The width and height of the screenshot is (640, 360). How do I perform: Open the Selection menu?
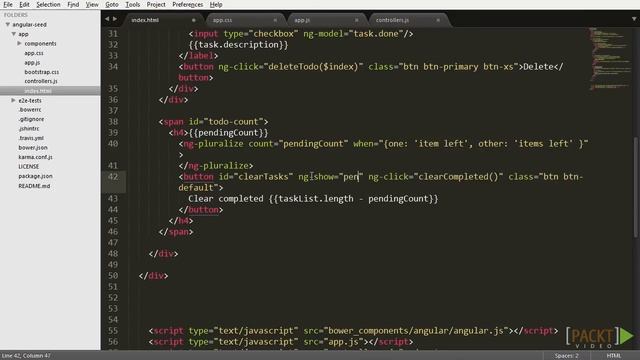(48, 4)
